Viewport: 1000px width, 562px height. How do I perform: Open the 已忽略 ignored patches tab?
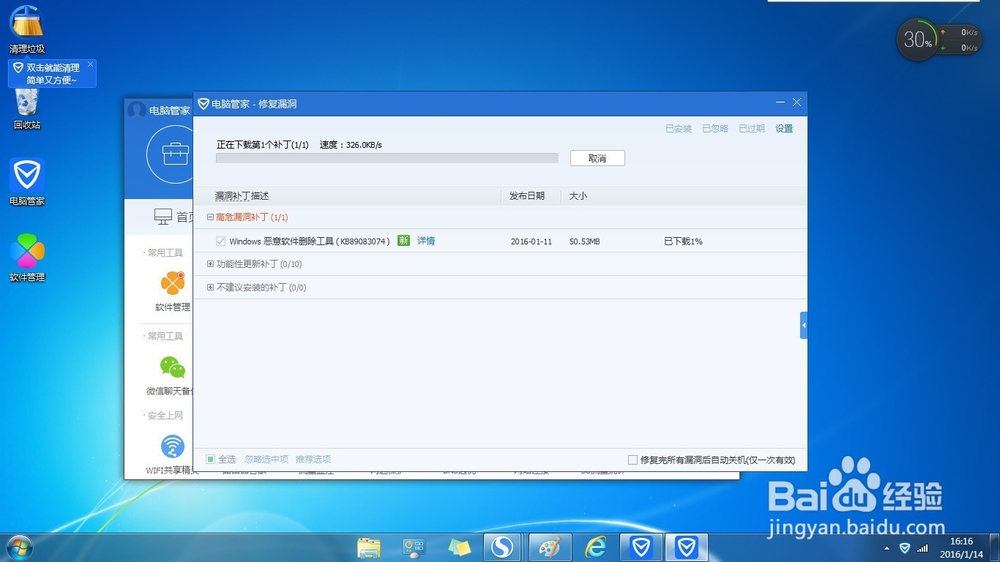pos(715,129)
